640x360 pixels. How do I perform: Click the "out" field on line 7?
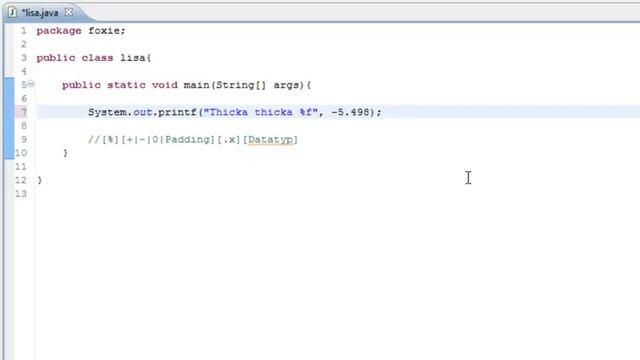(142, 112)
